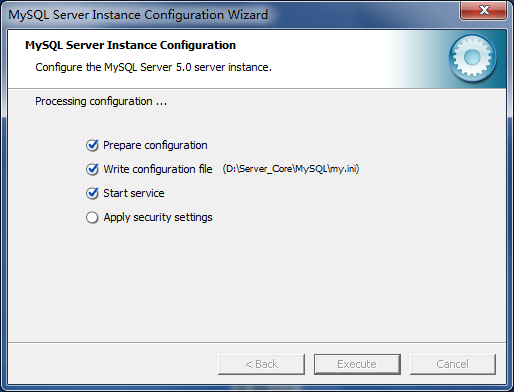Click the Apply security settings empty indicator
Viewport: 514px width, 392px height.
[x=92, y=217]
